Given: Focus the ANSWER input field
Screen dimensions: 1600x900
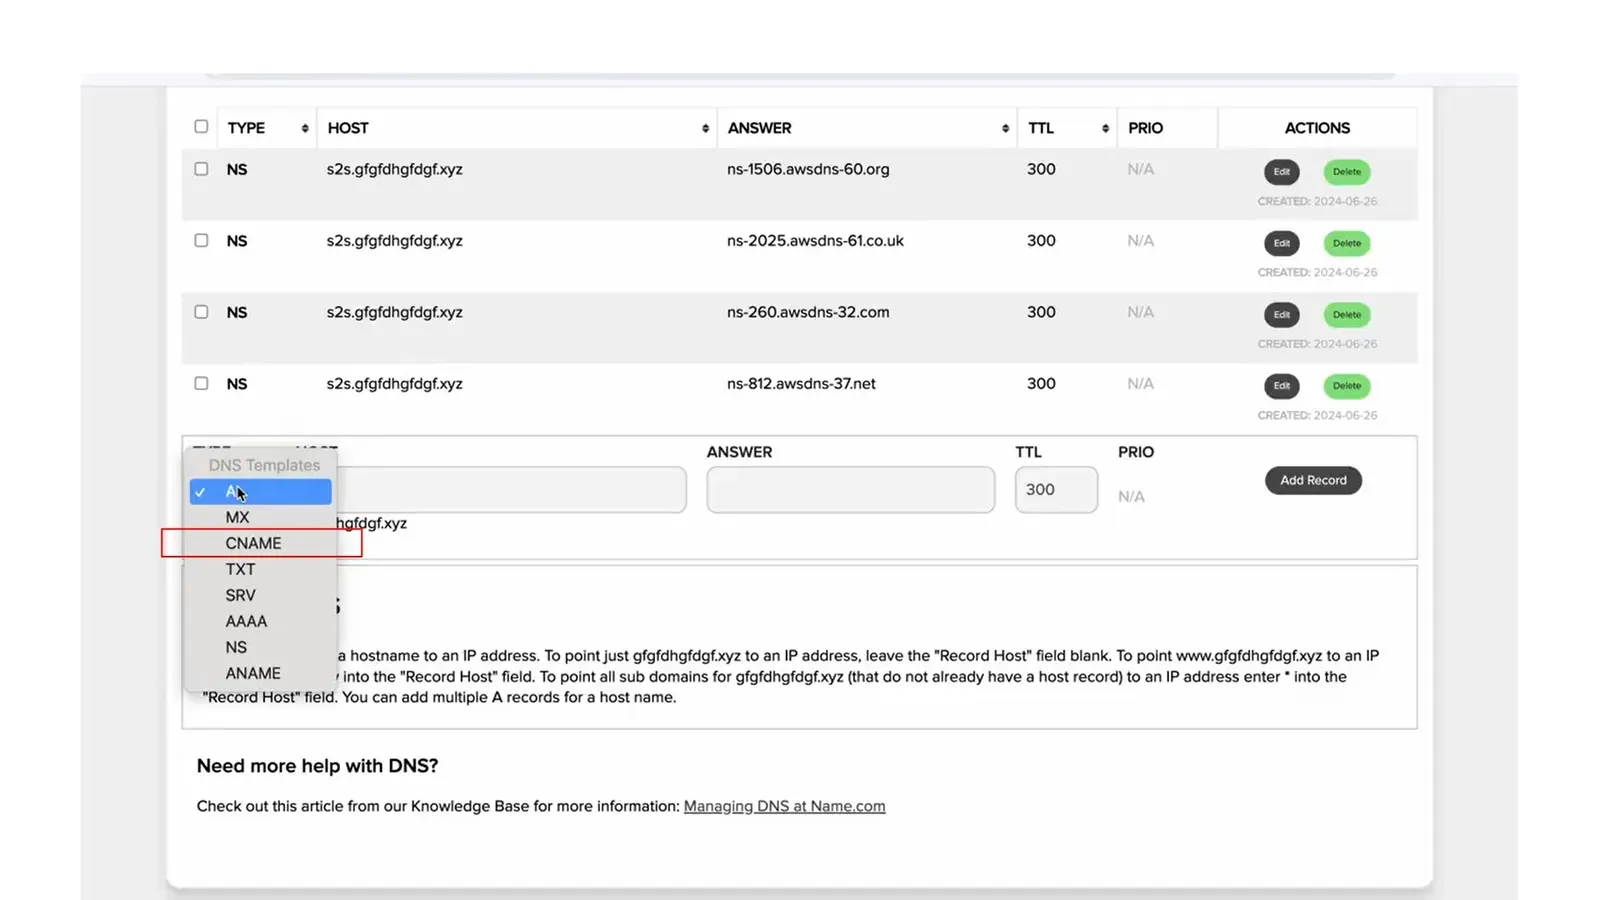Looking at the screenshot, I should pyautogui.click(x=850, y=490).
